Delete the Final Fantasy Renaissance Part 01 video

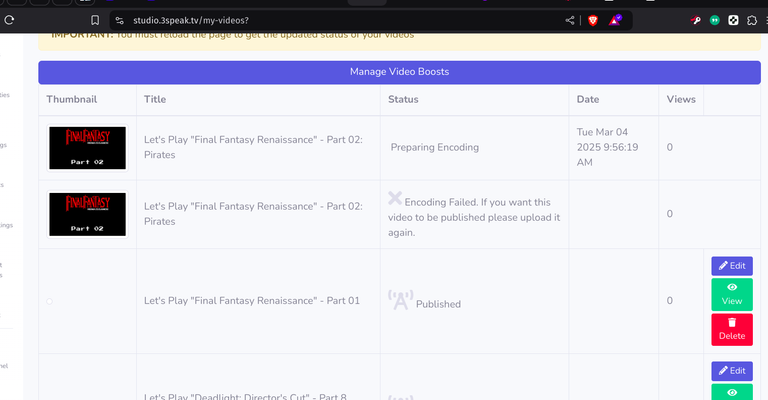tap(732, 329)
